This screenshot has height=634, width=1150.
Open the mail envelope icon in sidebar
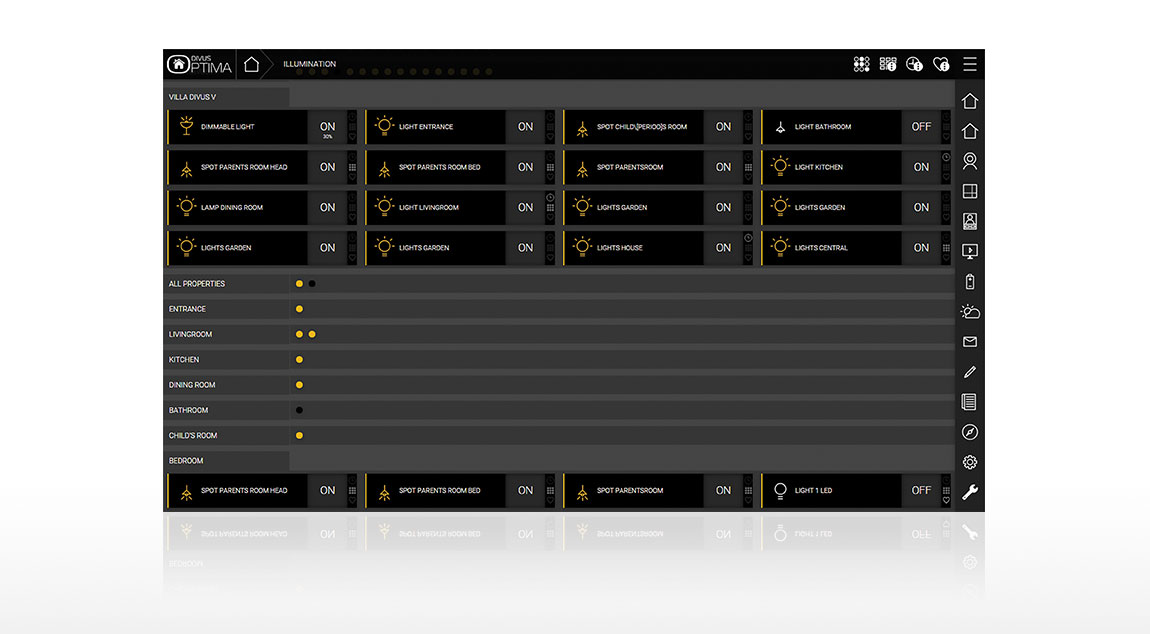pos(969,342)
